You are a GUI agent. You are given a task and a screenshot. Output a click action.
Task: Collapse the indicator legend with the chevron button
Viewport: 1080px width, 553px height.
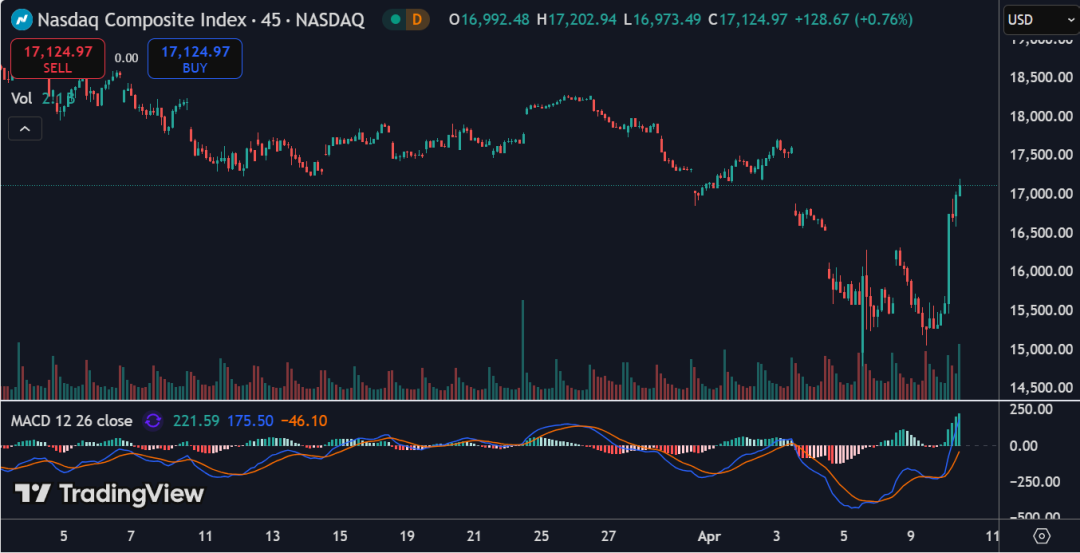tap(25, 129)
